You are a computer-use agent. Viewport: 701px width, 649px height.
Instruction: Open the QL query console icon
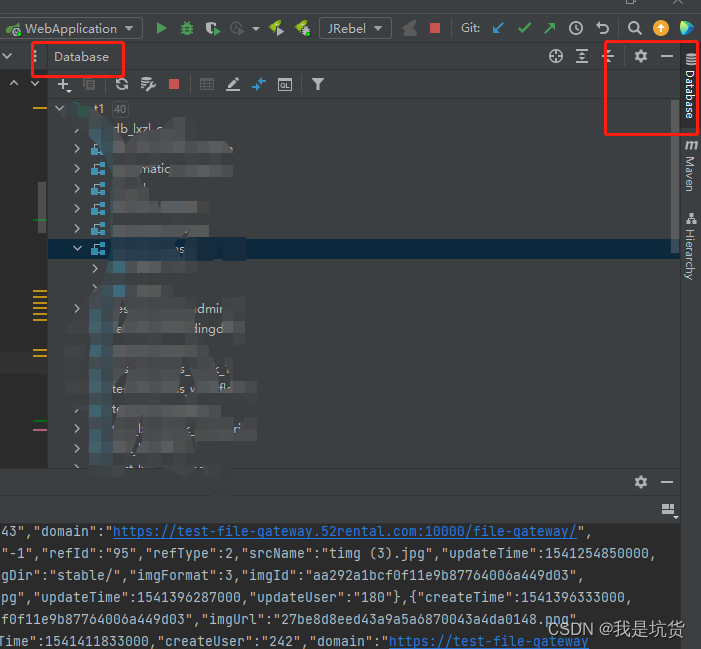pyautogui.click(x=285, y=84)
